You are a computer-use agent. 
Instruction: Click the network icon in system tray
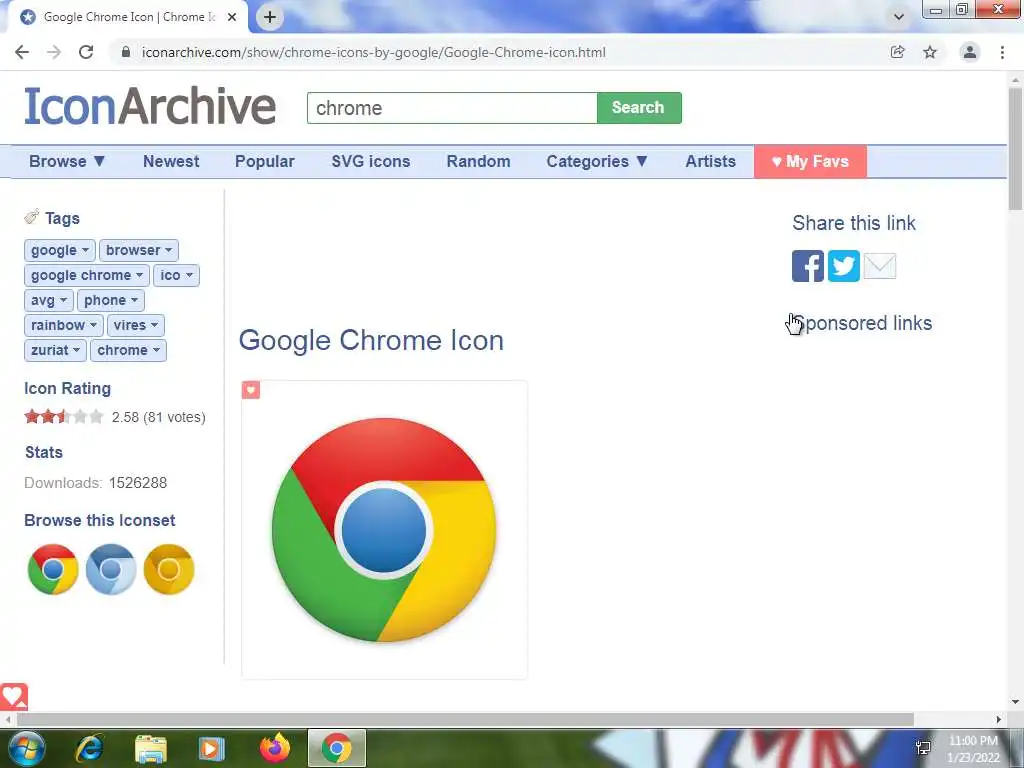923,748
